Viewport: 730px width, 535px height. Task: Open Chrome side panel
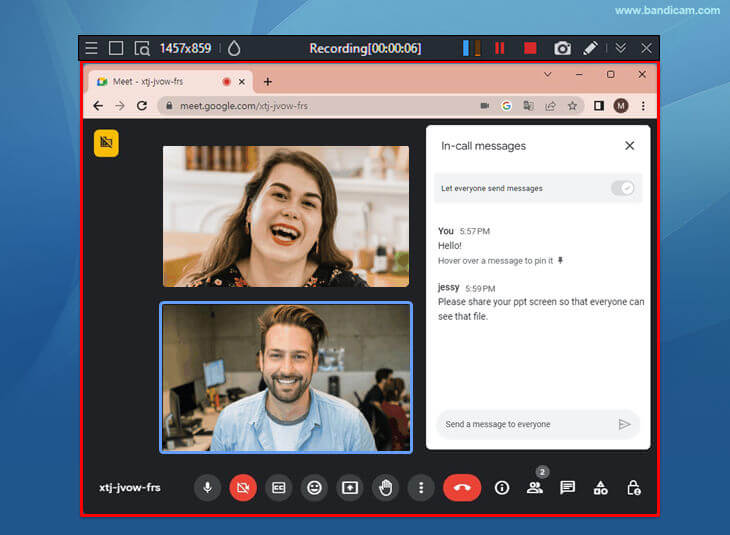click(x=599, y=106)
